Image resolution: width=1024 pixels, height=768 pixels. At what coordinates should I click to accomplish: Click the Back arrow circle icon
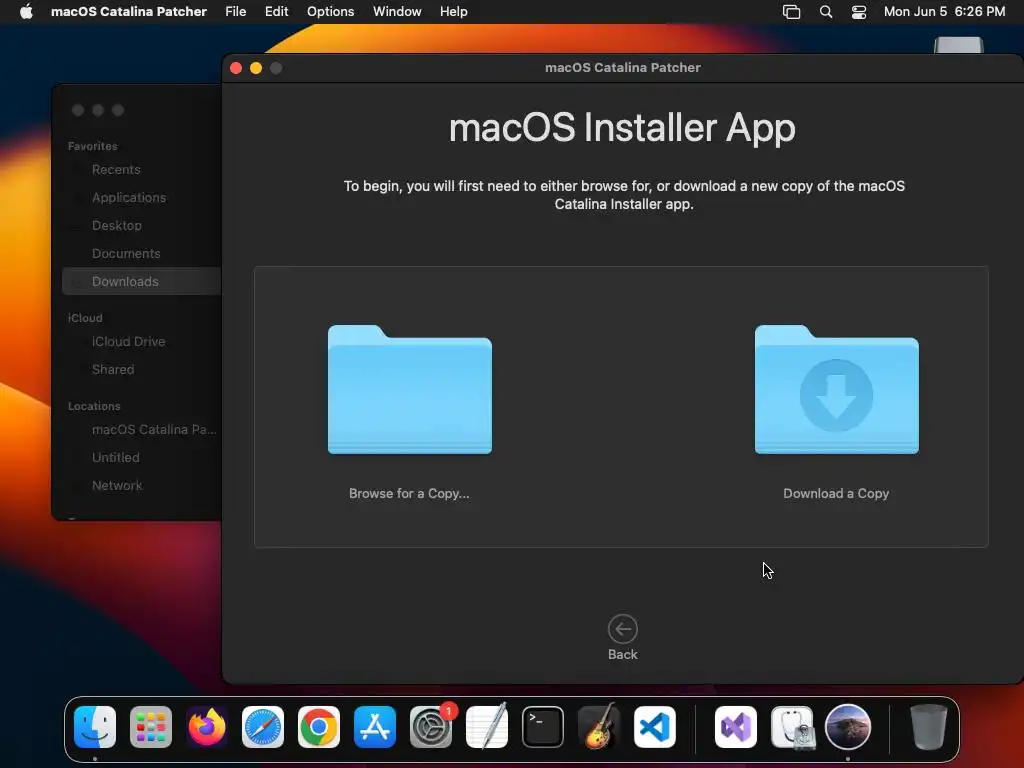point(622,629)
